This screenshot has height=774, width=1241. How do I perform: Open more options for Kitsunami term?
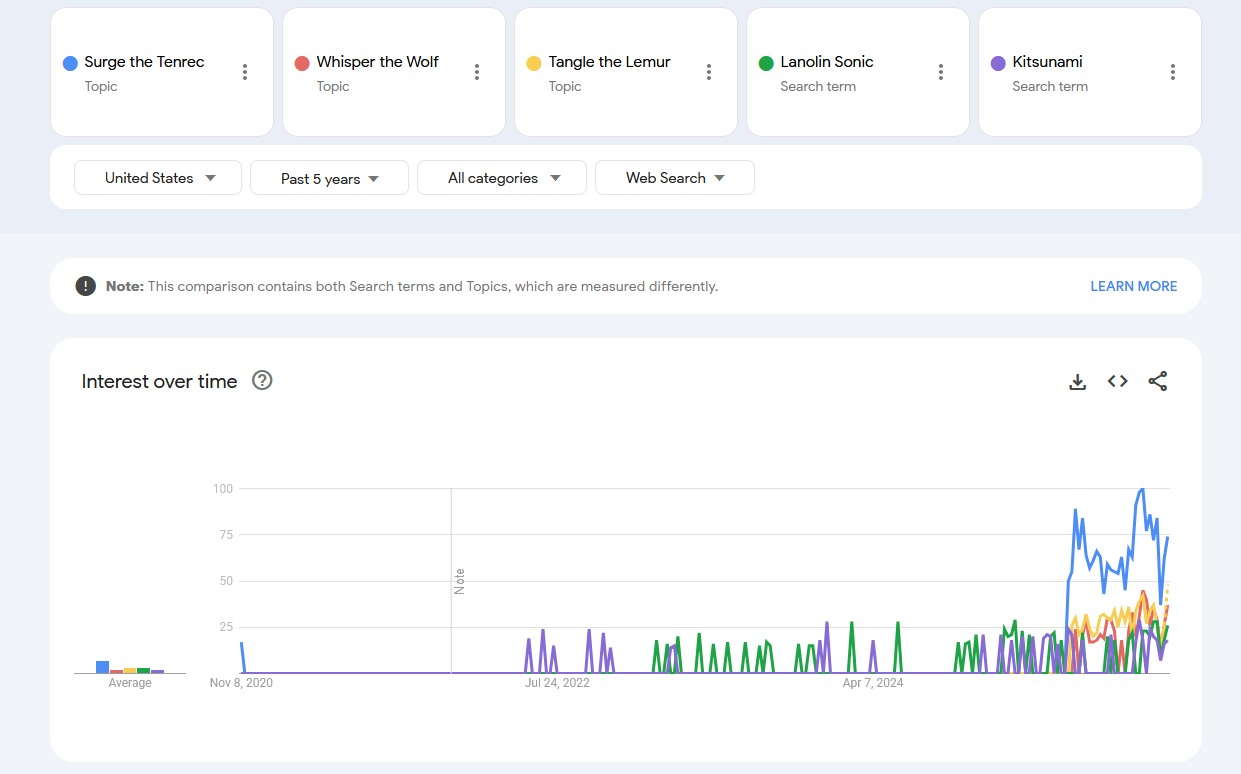click(x=1173, y=72)
